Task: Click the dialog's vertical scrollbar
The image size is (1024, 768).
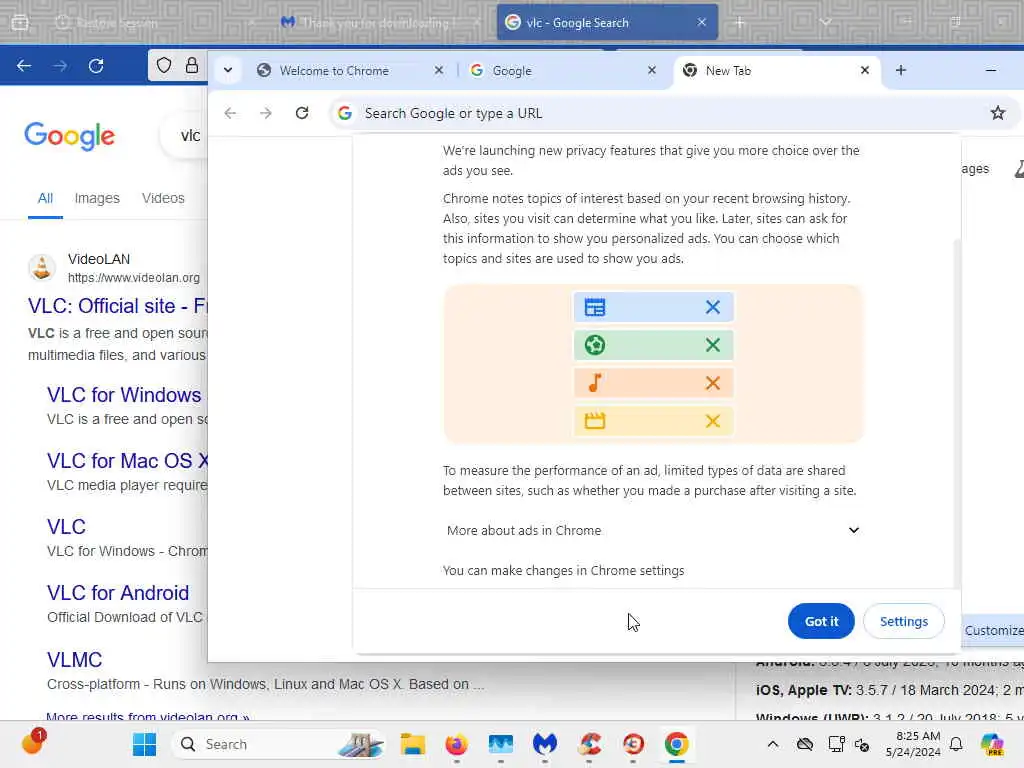Action: pos(957,413)
